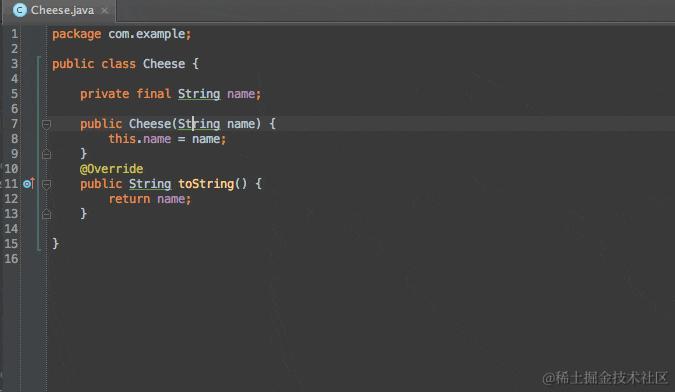This screenshot has height=392, width=675.
Task: Click 'this' keyword on line 8
Action: tap(122, 139)
